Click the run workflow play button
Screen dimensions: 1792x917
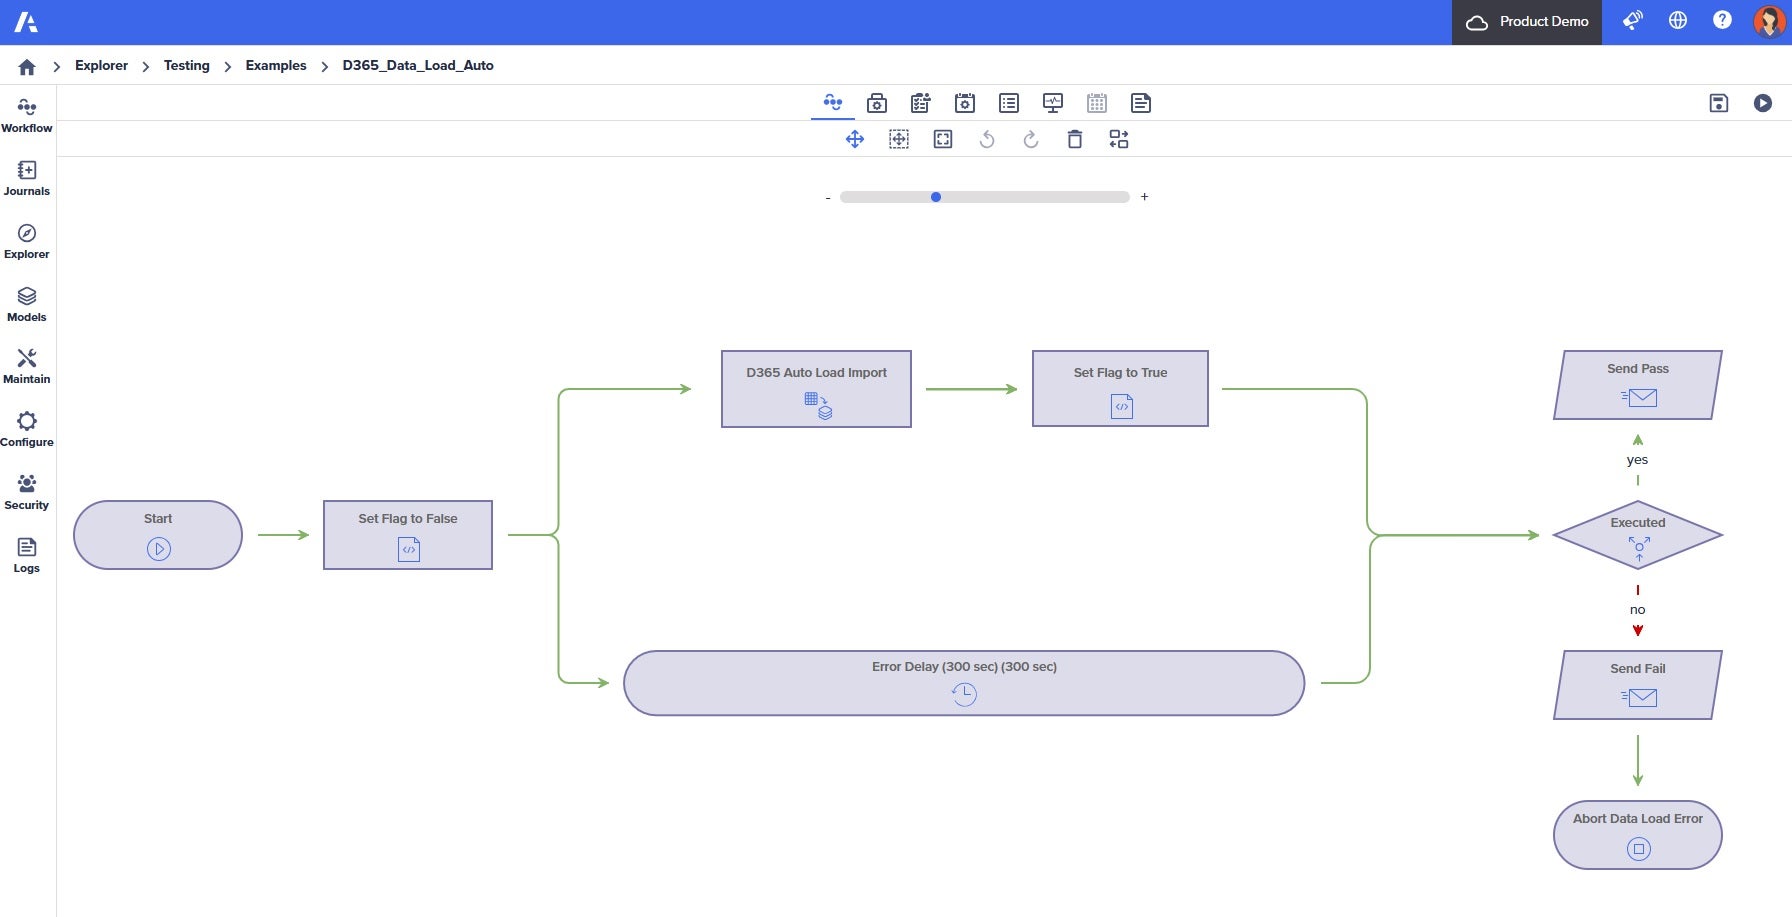[x=1763, y=103]
